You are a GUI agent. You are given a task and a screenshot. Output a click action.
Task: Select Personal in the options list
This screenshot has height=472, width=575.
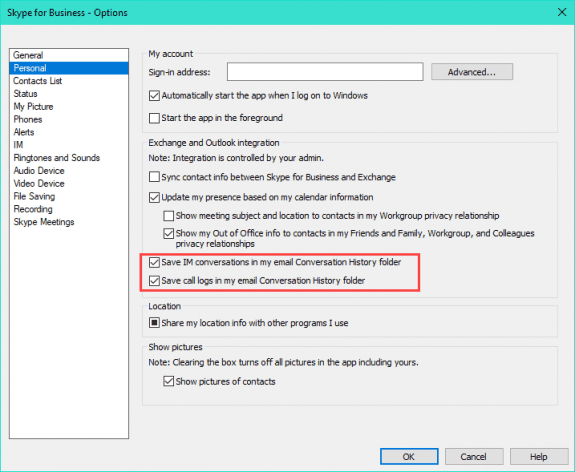click(69, 68)
